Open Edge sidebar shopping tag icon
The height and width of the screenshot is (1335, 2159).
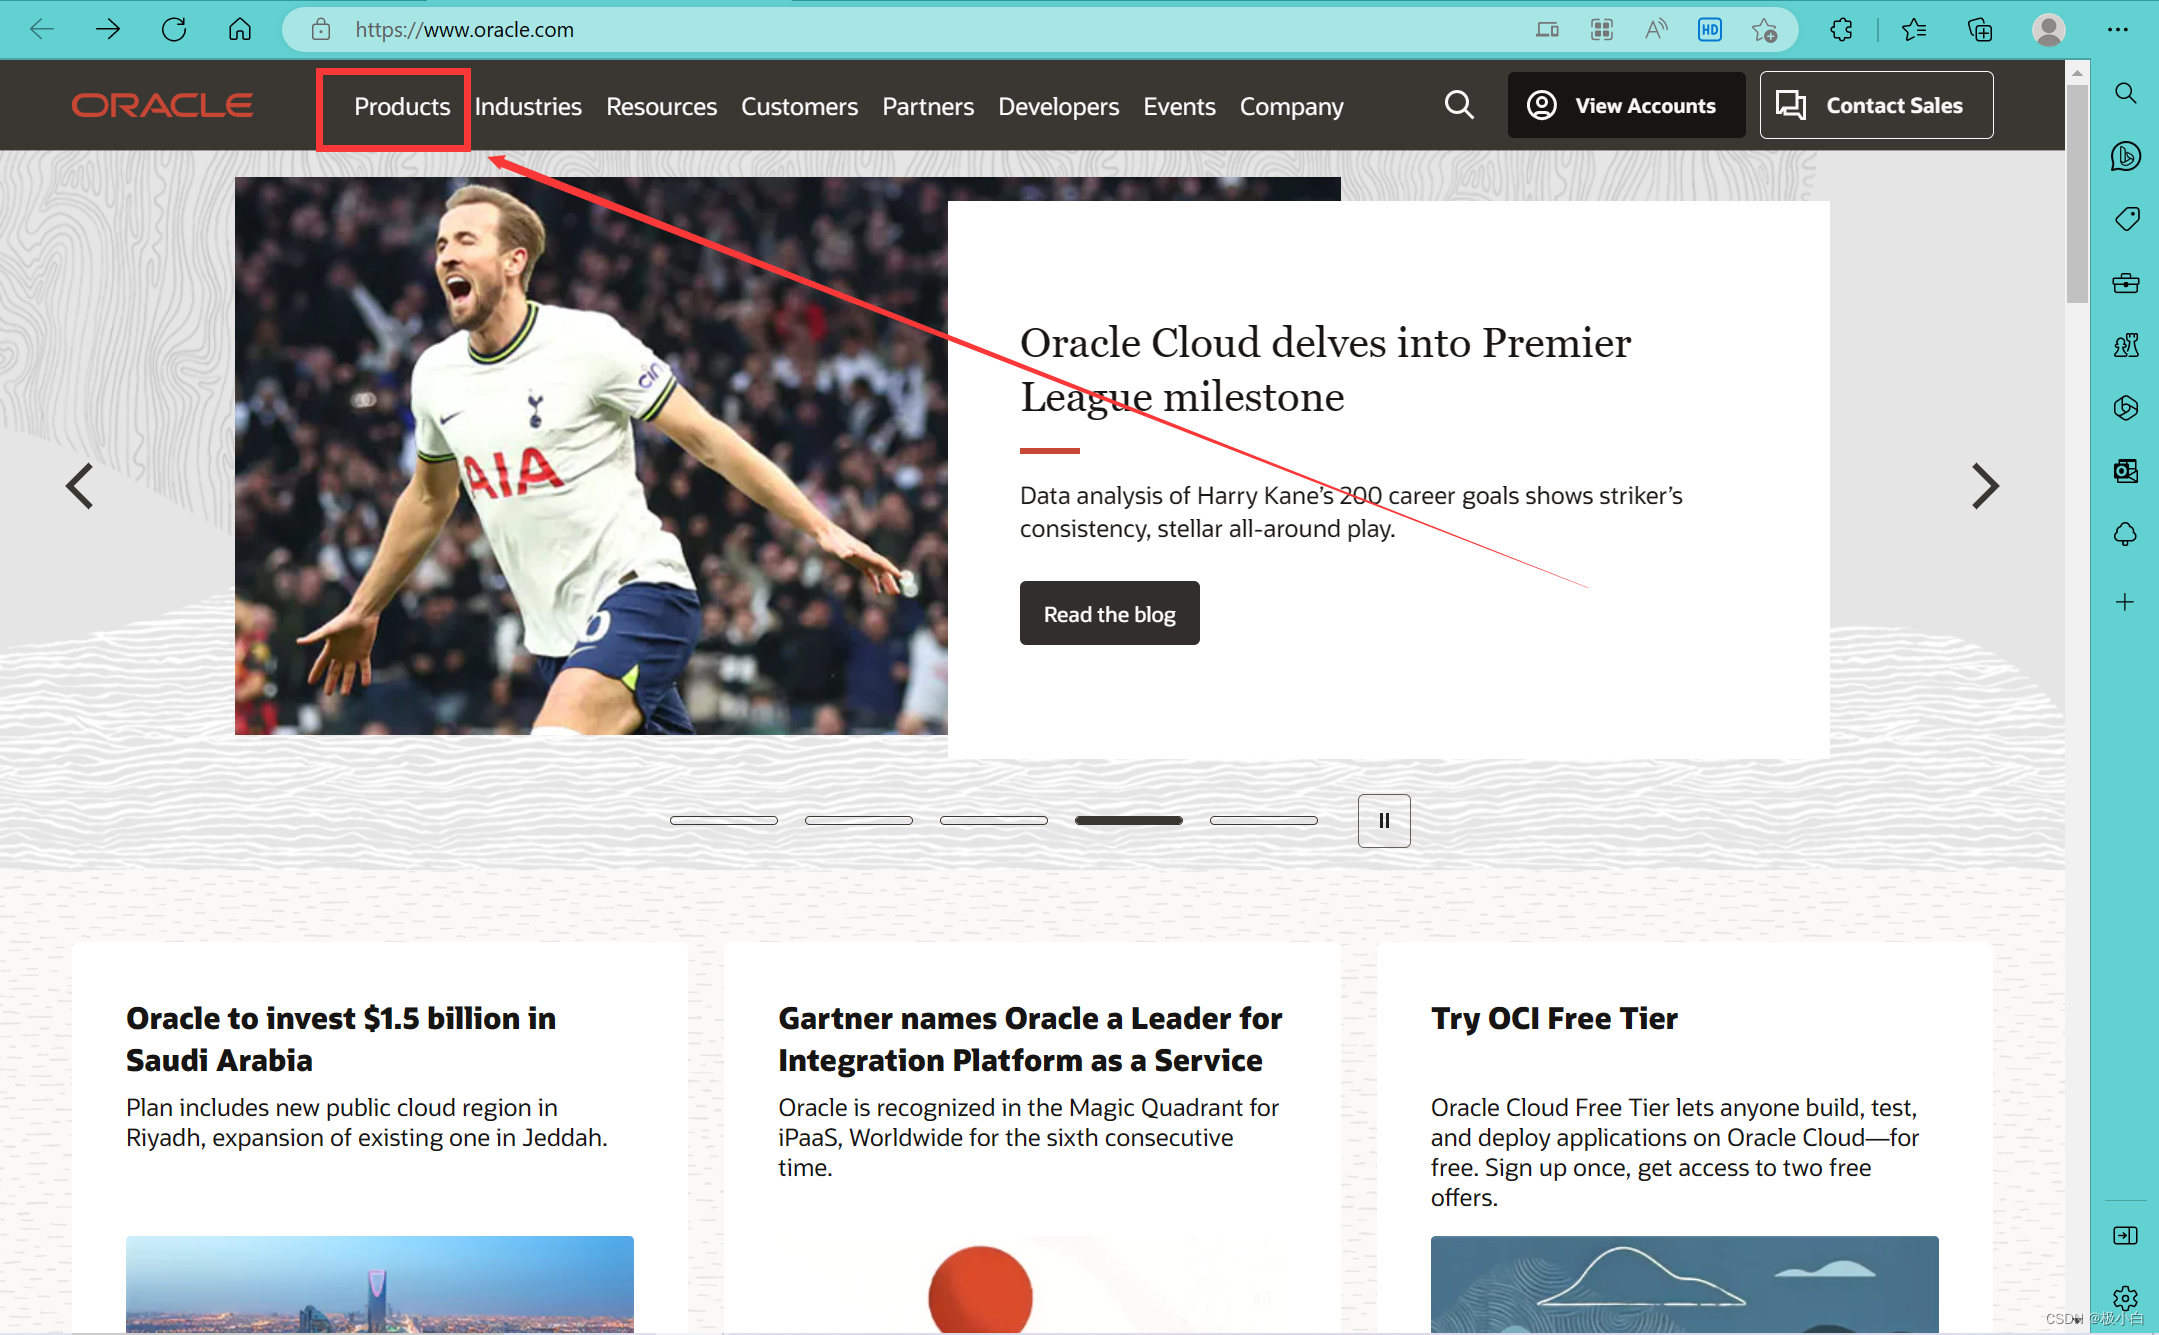click(x=2125, y=219)
